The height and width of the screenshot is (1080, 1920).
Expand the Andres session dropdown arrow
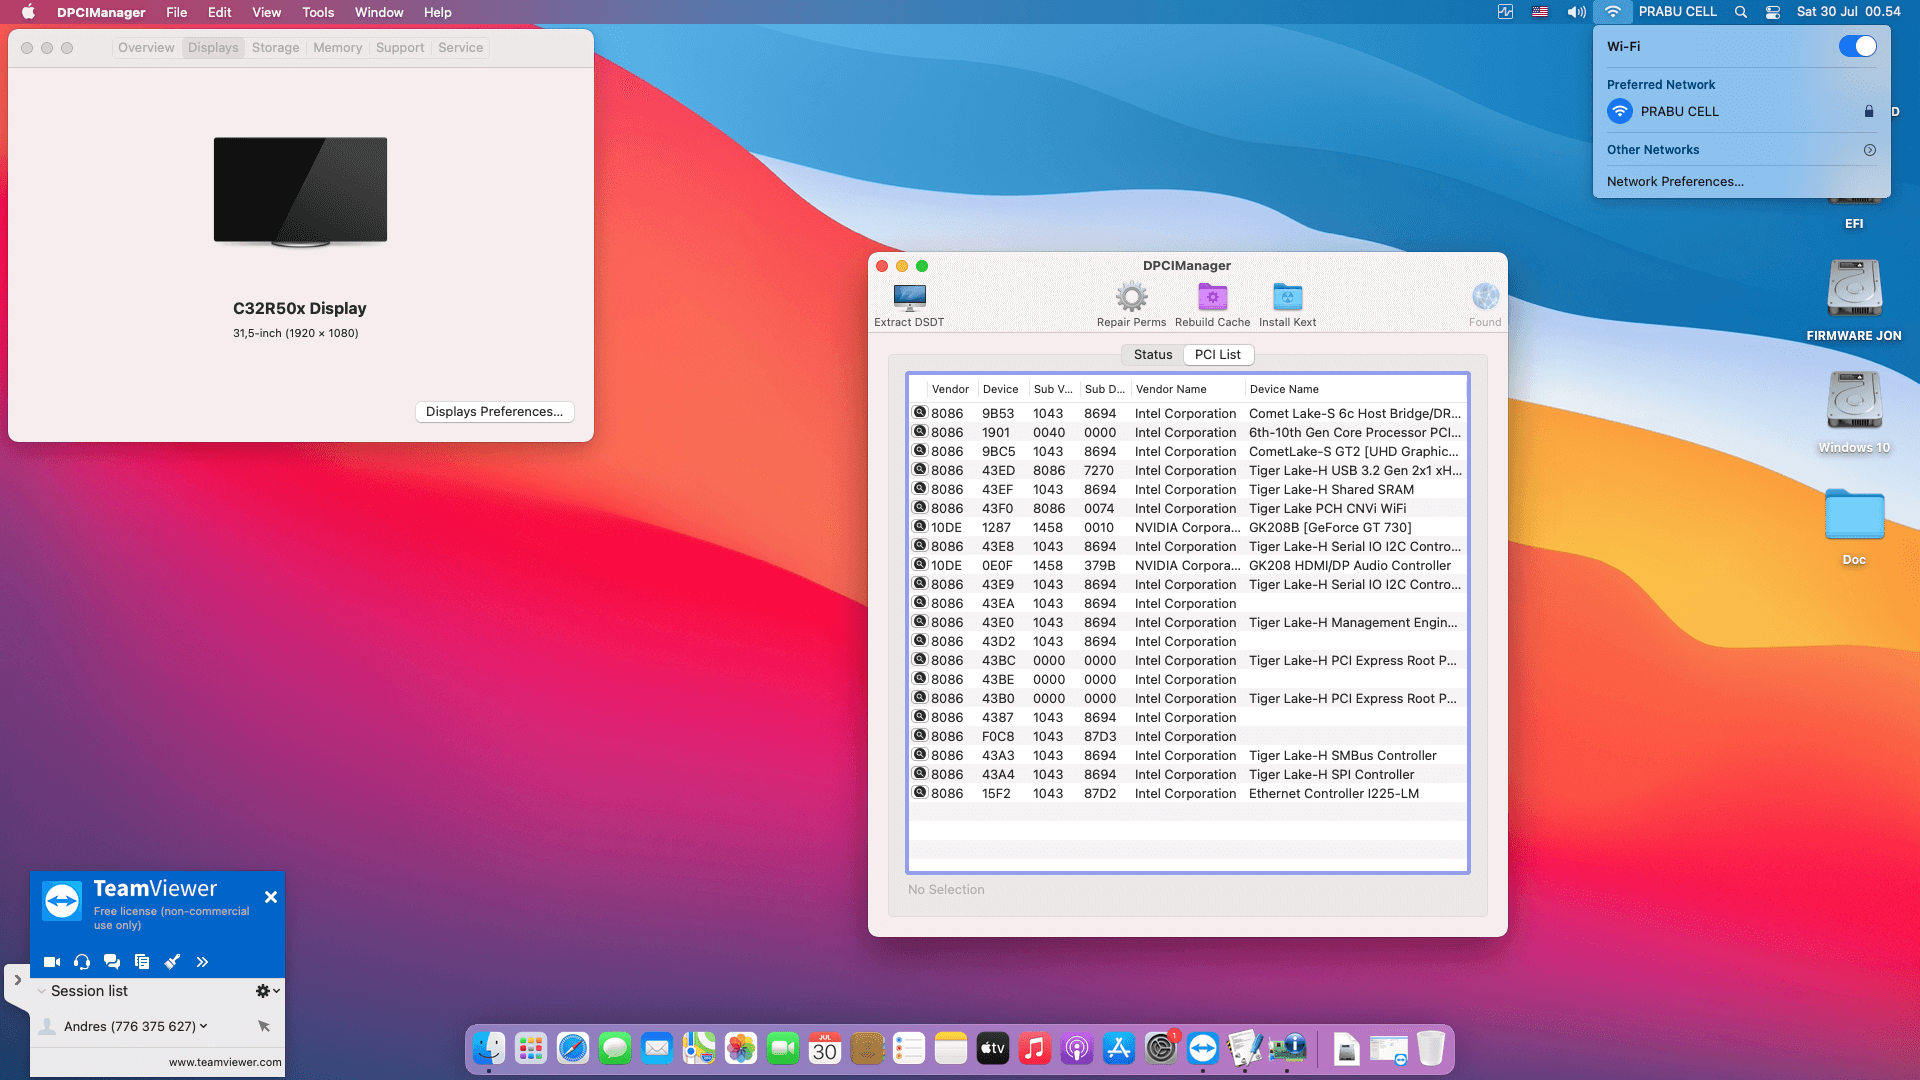[x=204, y=1026]
